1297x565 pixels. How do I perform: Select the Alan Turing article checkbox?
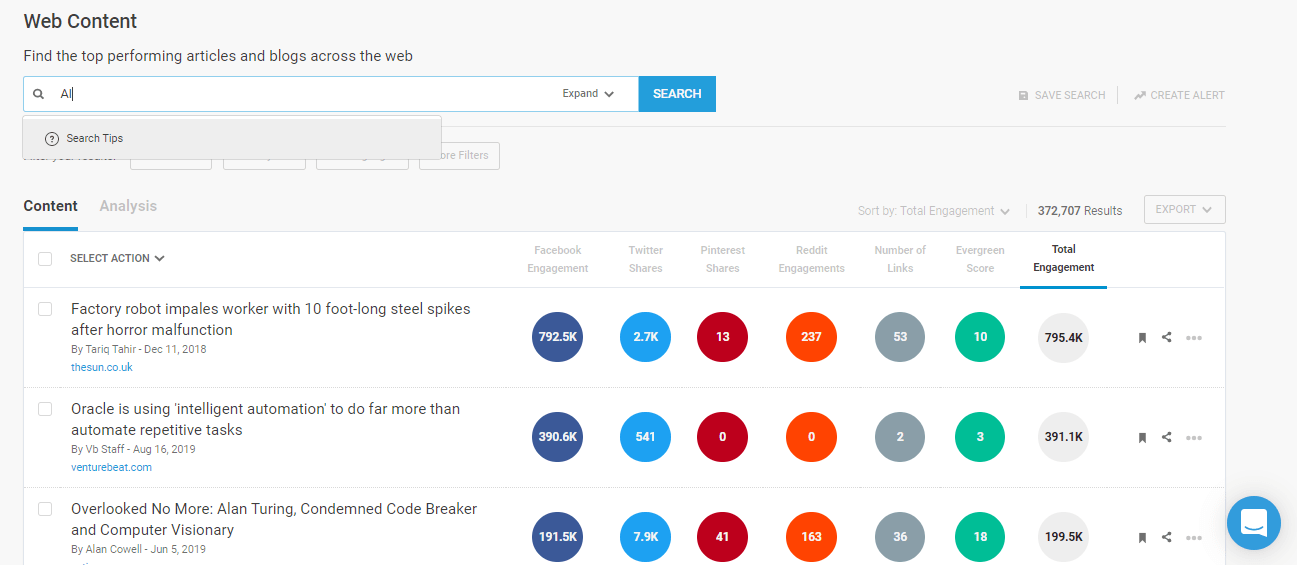tap(45, 509)
